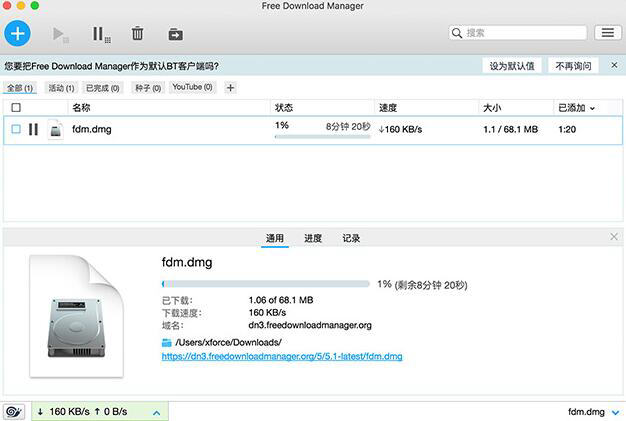Image resolution: width=626 pixels, height=421 pixels.
Task: Tick the select-all checkbox in header
Action: (x=16, y=107)
